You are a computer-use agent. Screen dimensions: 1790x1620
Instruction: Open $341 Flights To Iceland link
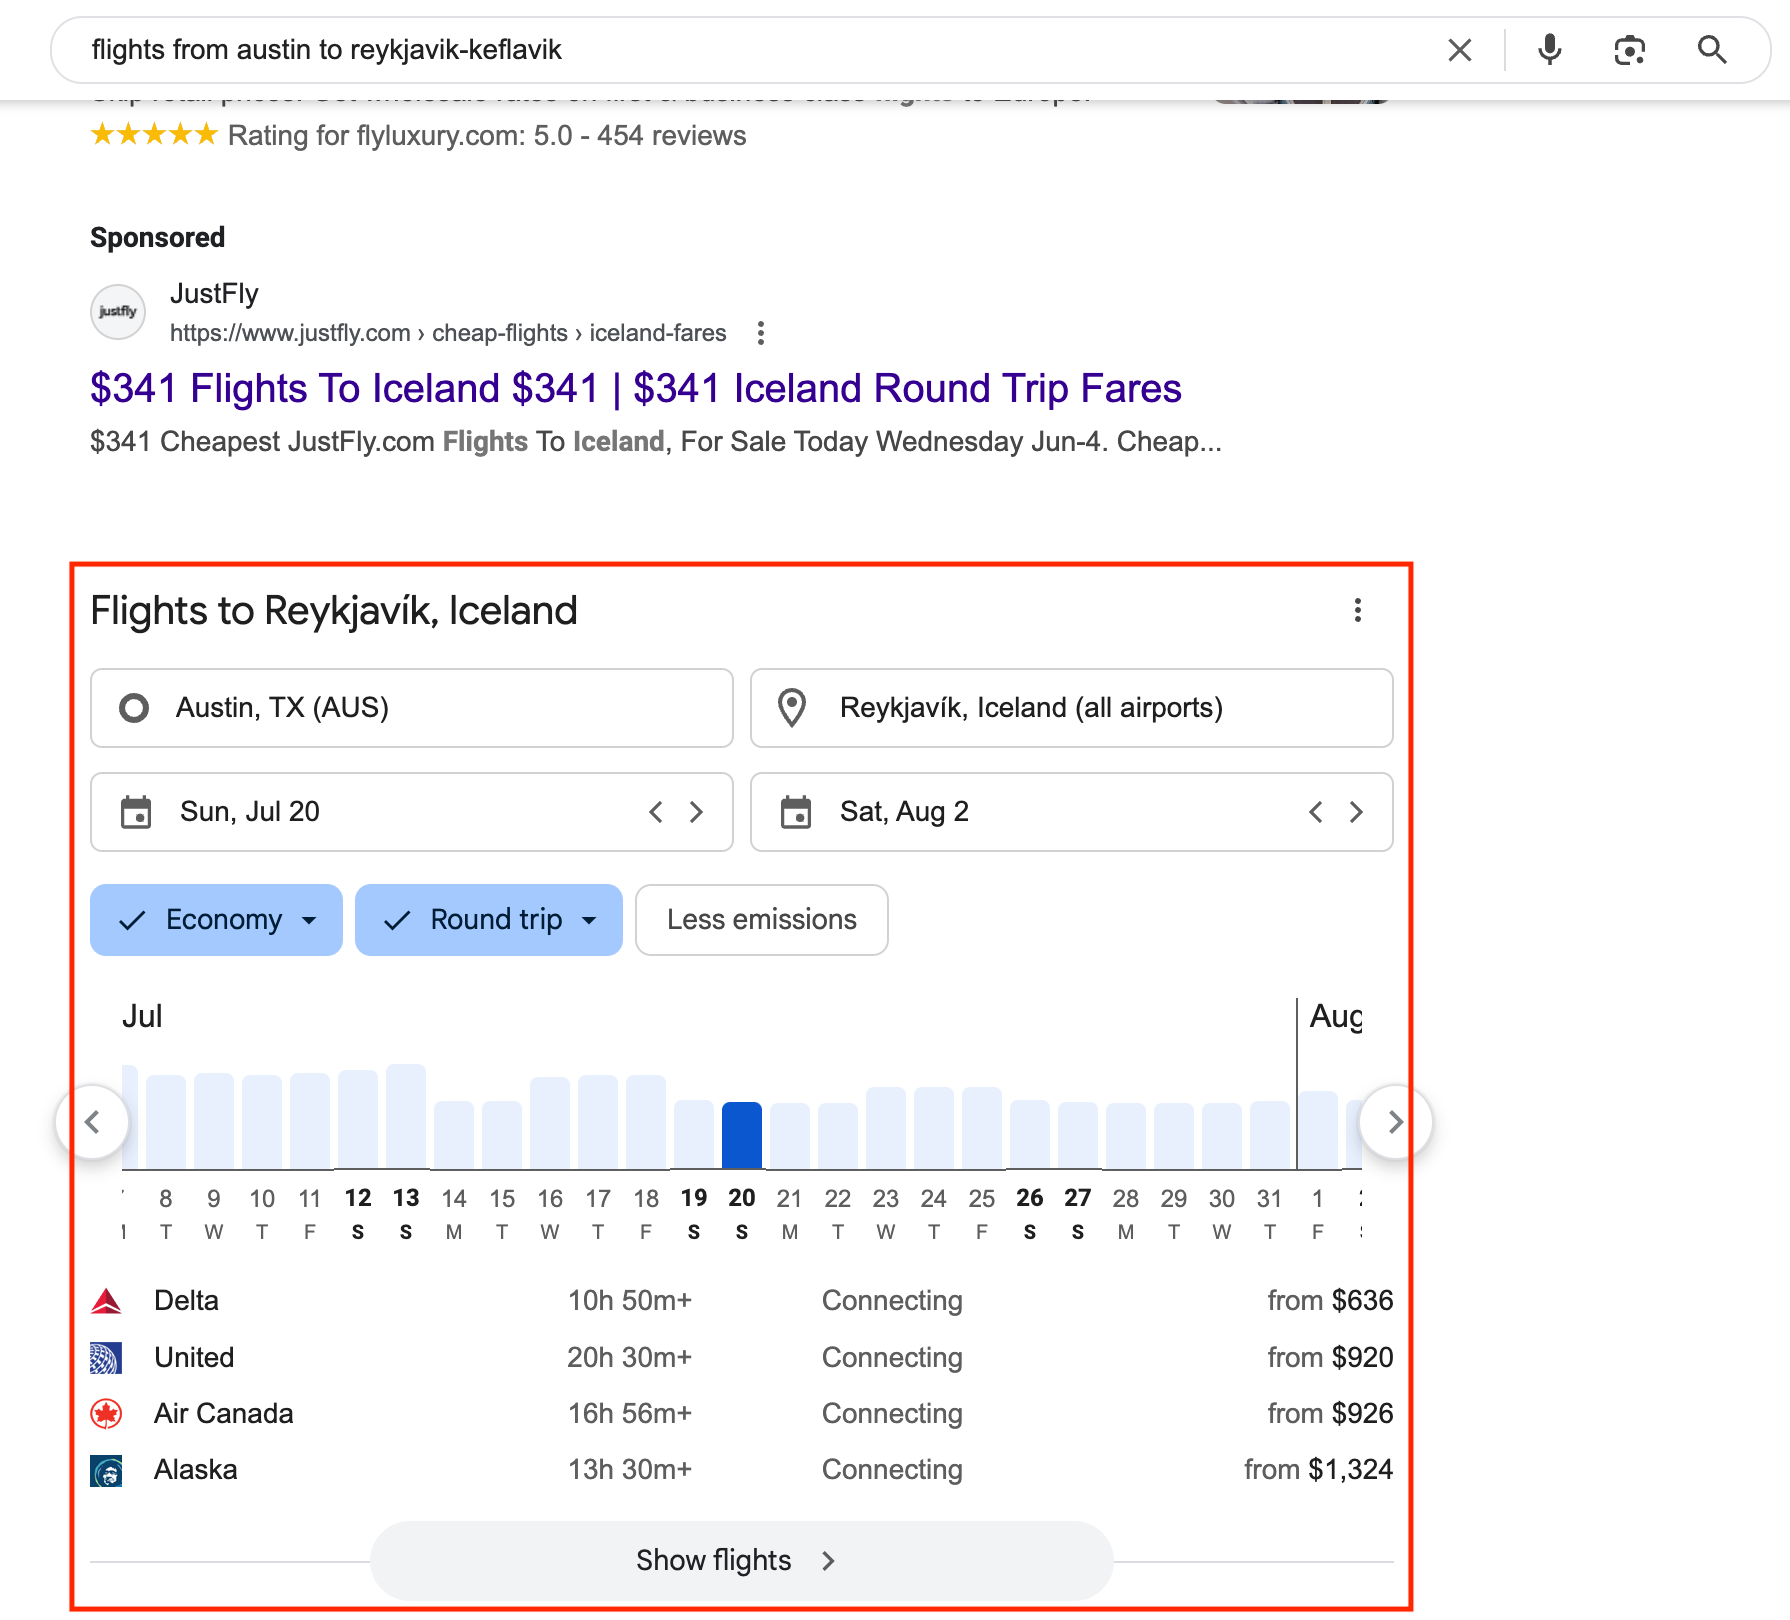pyautogui.click(x=636, y=388)
